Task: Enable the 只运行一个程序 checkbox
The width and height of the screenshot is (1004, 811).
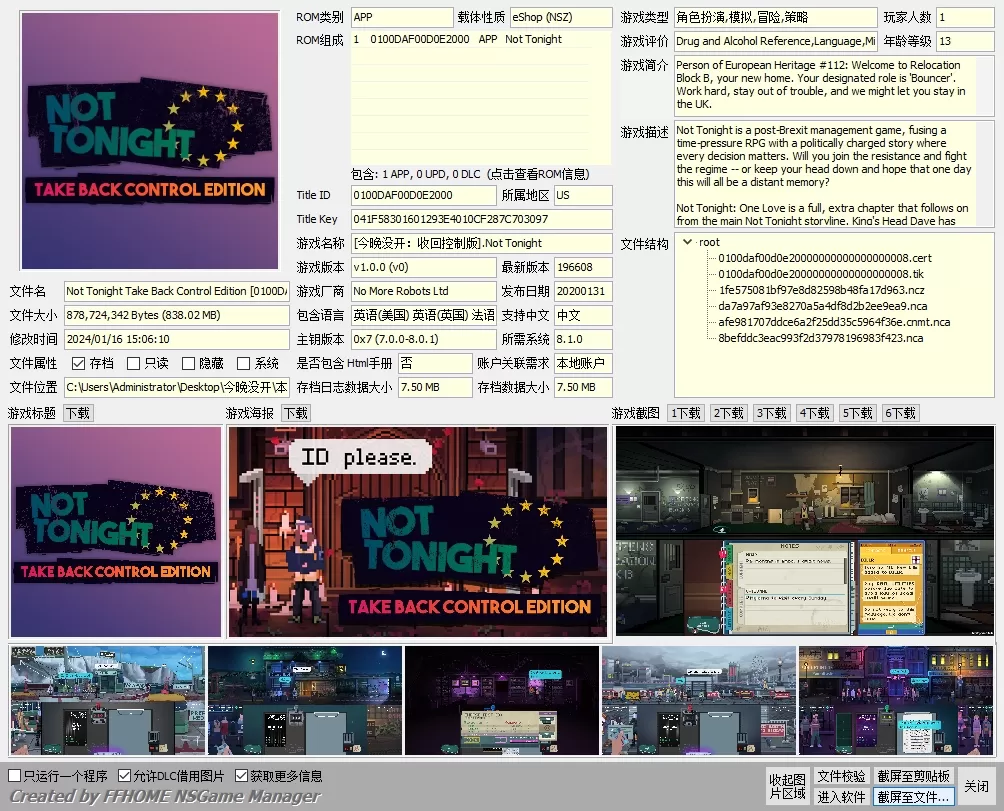Action: click(15, 774)
